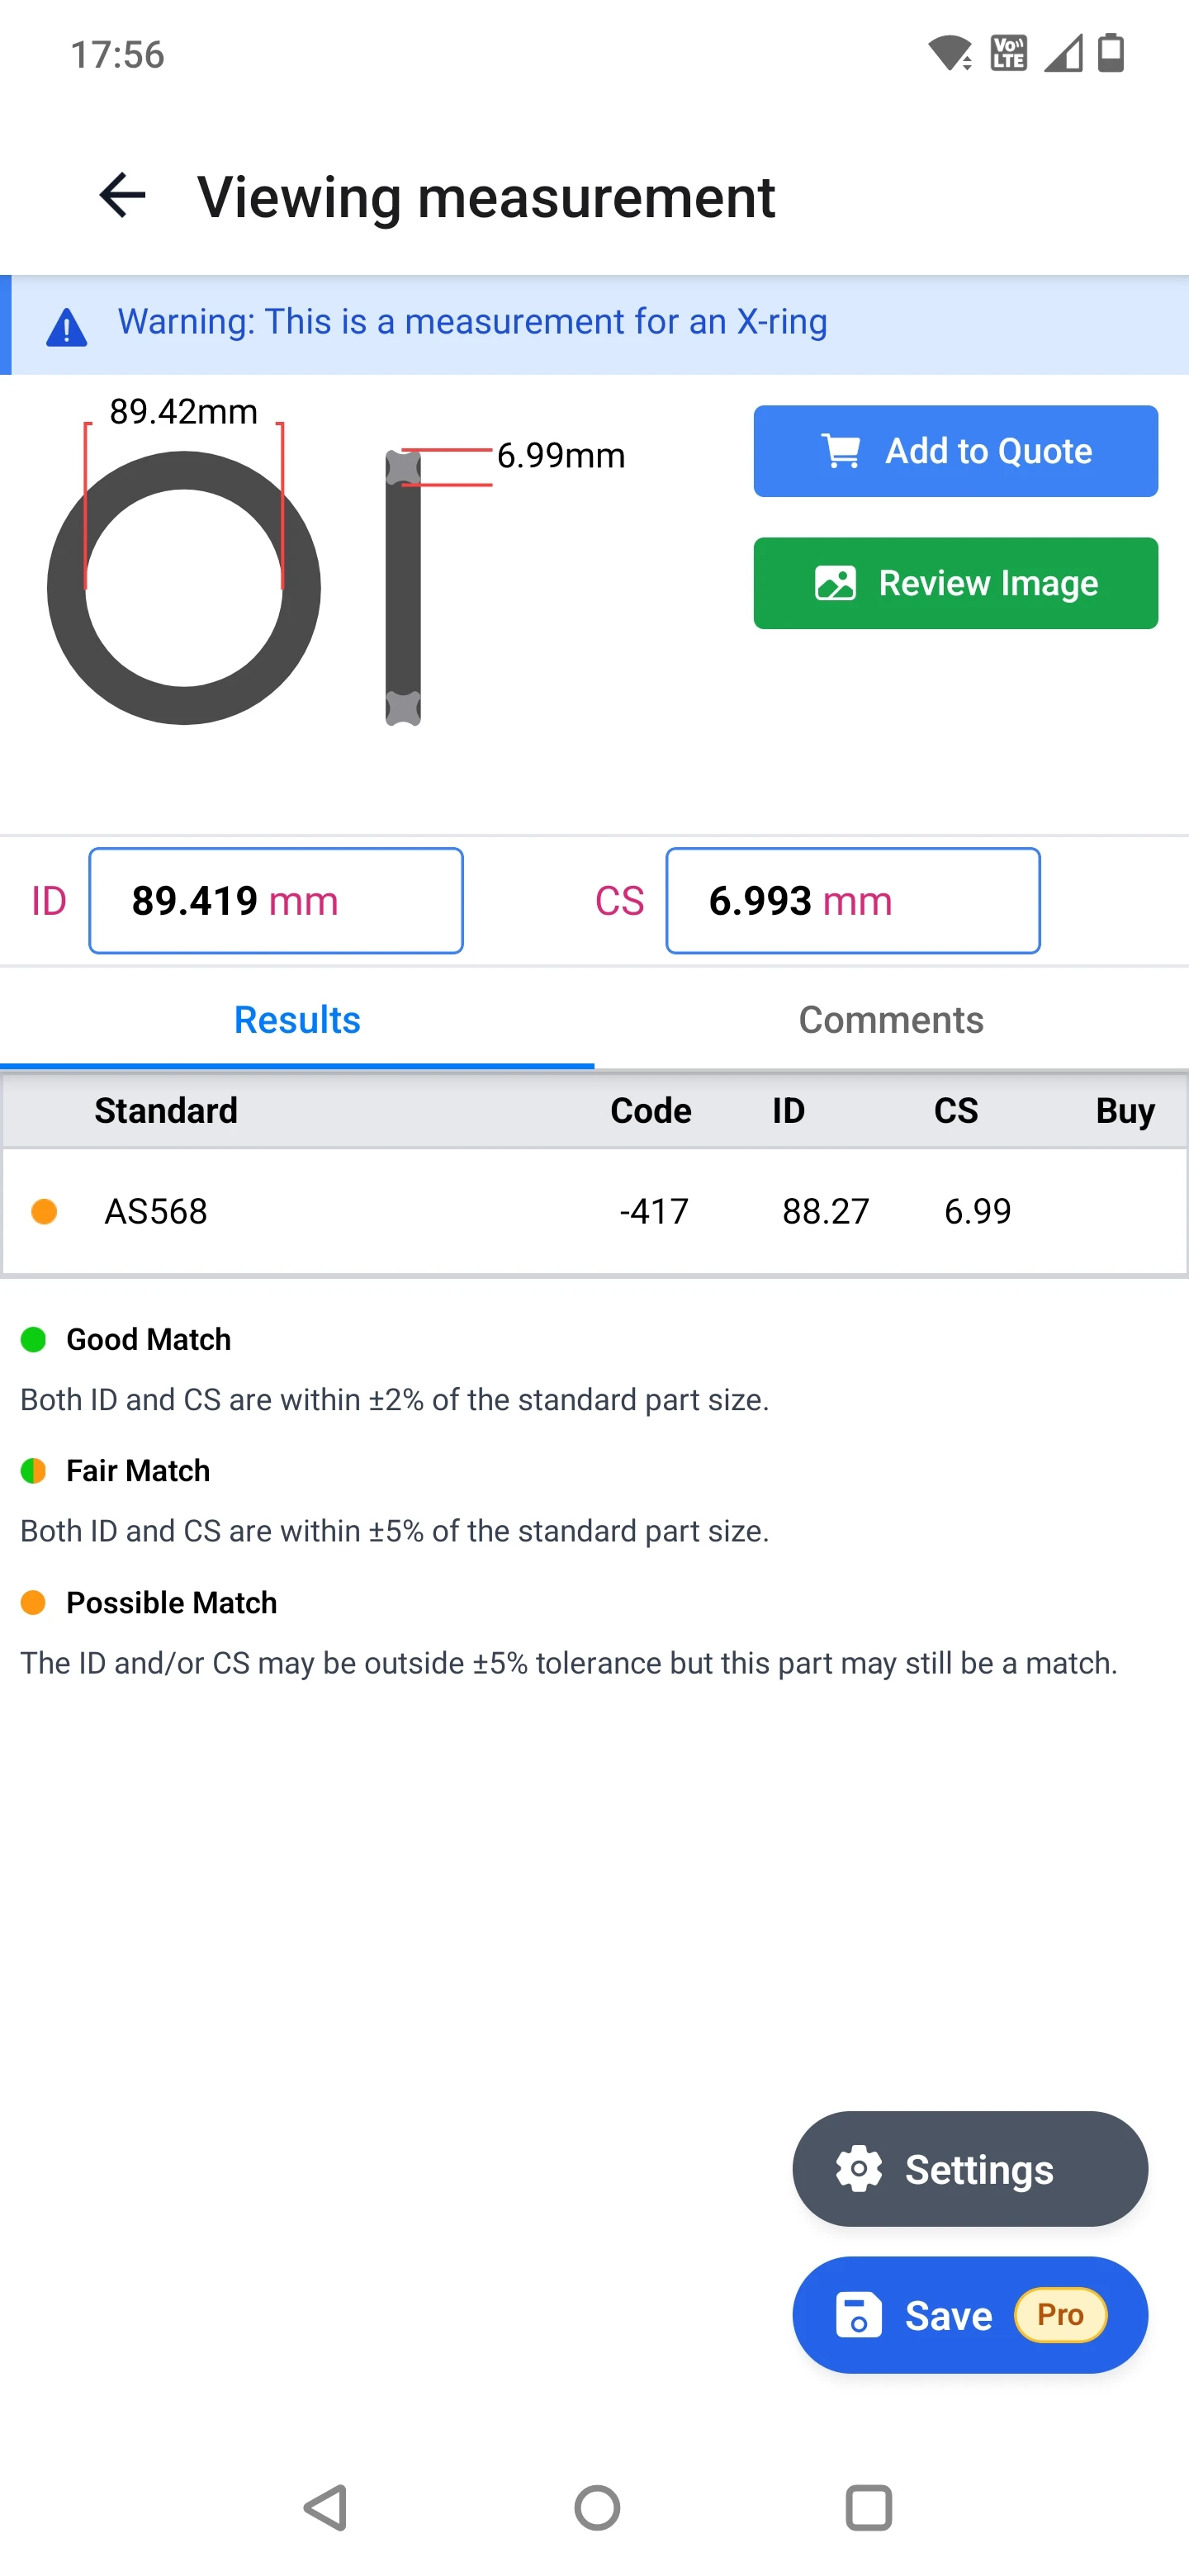The height and width of the screenshot is (2576, 1189).
Task: Tap the ring inner diameter diagram
Action: point(184,588)
